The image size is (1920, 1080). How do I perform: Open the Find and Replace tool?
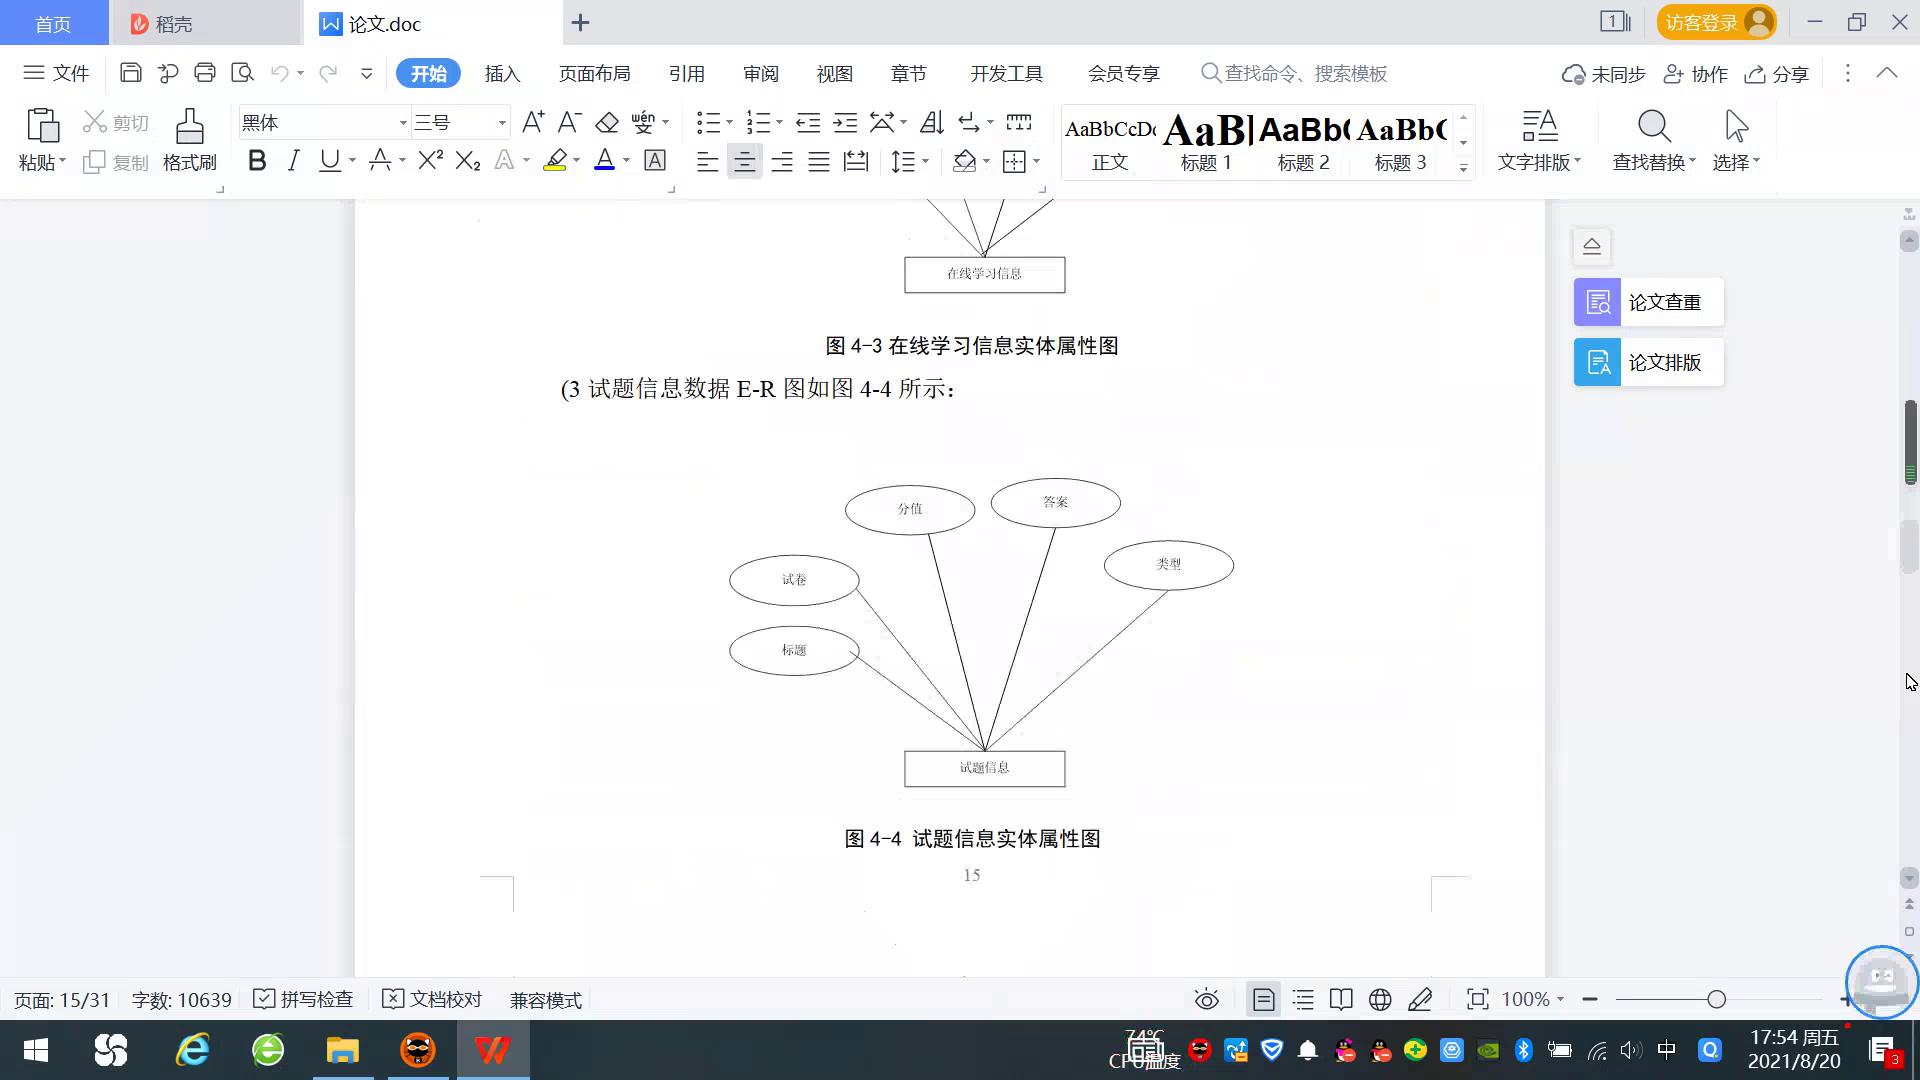coord(1652,140)
